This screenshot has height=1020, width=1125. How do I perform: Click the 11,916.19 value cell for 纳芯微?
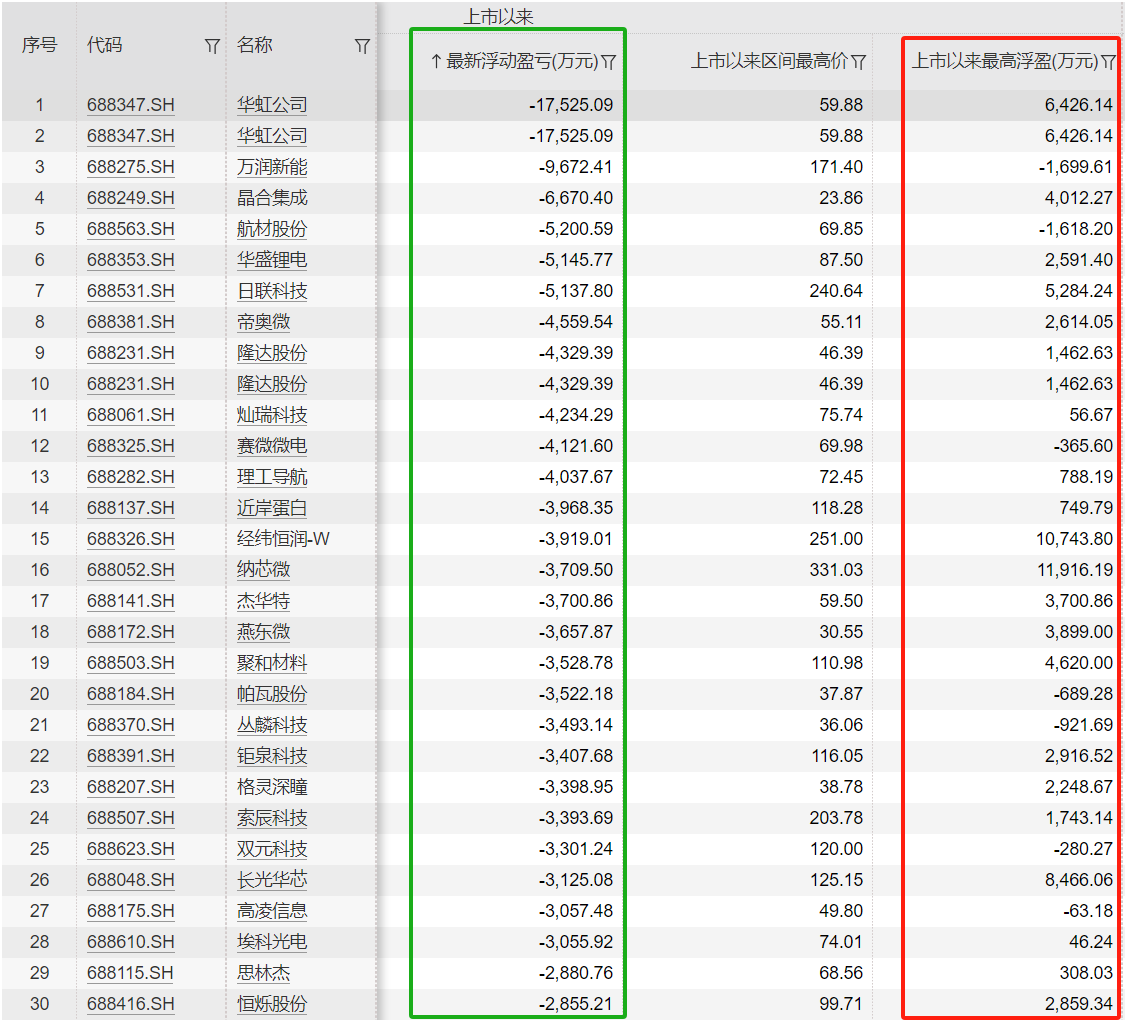[1074, 570]
